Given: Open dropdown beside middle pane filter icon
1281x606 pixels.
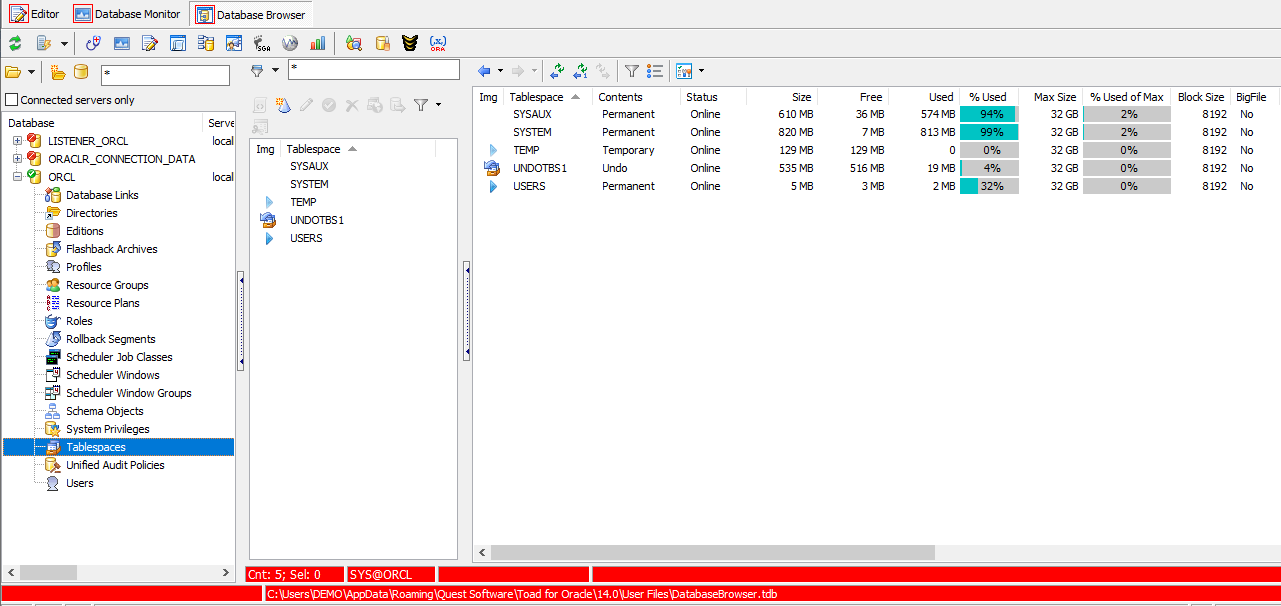Looking at the screenshot, I should click(438, 104).
